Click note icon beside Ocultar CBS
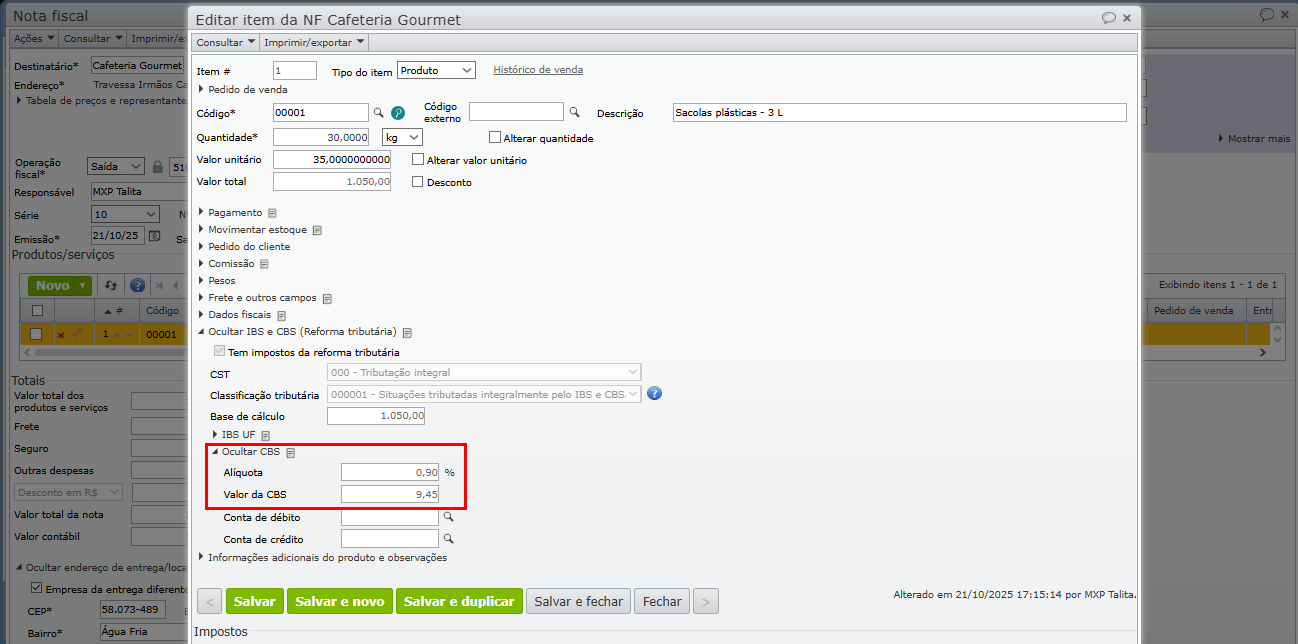The image size is (1298, 644). click(x=290, y=453)
